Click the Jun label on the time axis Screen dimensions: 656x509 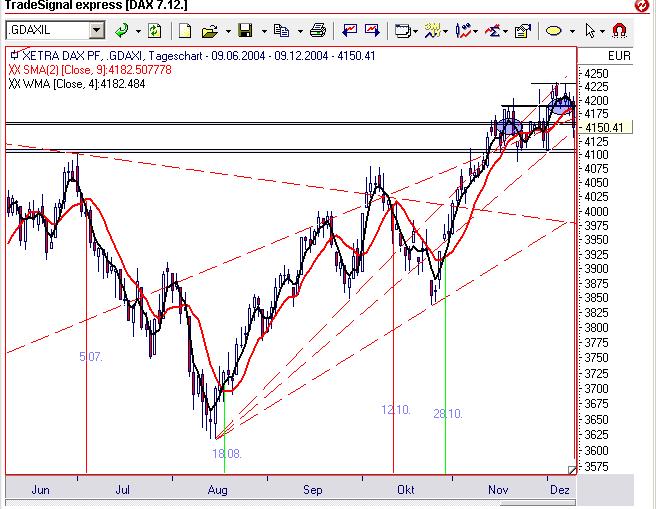point(40,490)
